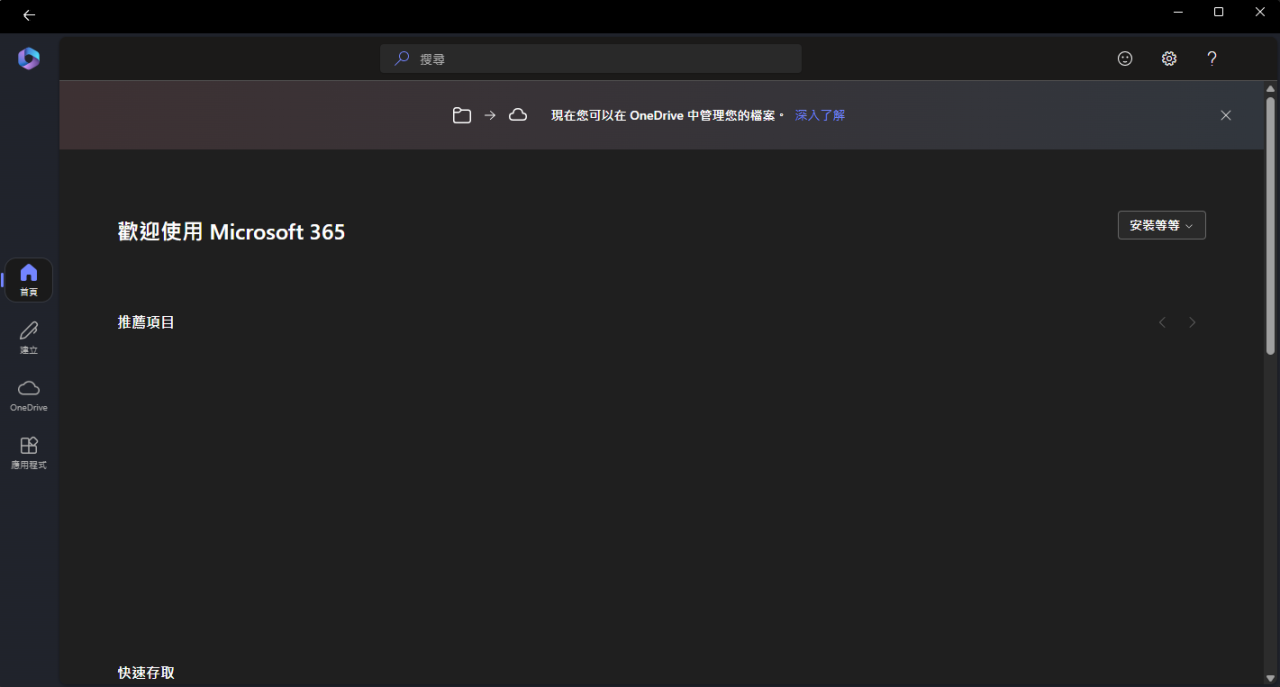Open the 建立 (Create) sidebar tab
Screen dimensions: 1280x687
click(29, 338)
